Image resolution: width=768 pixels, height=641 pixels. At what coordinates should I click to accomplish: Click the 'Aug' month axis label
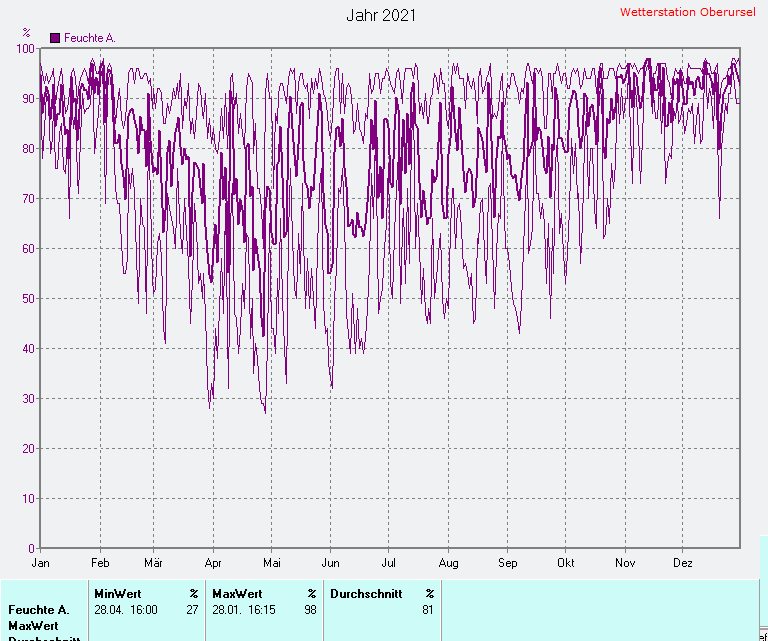point(449,563)
